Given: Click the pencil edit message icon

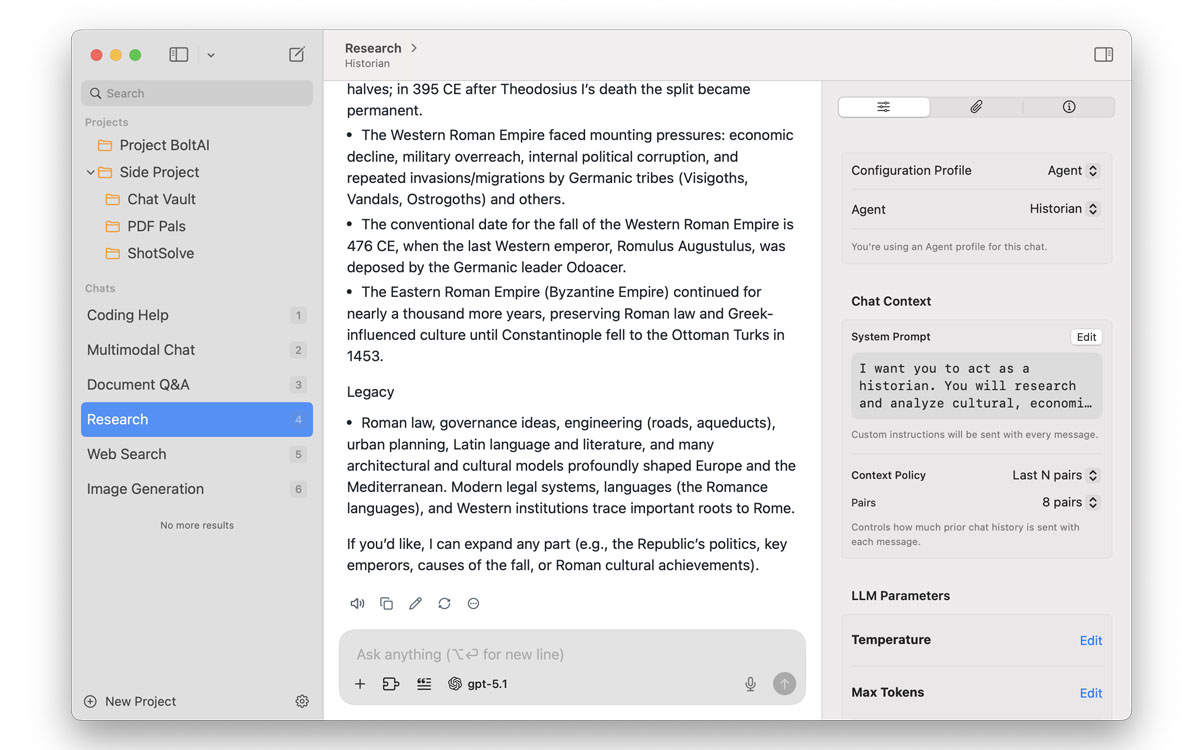Looking at the screenshot, I should pos(415,604).
